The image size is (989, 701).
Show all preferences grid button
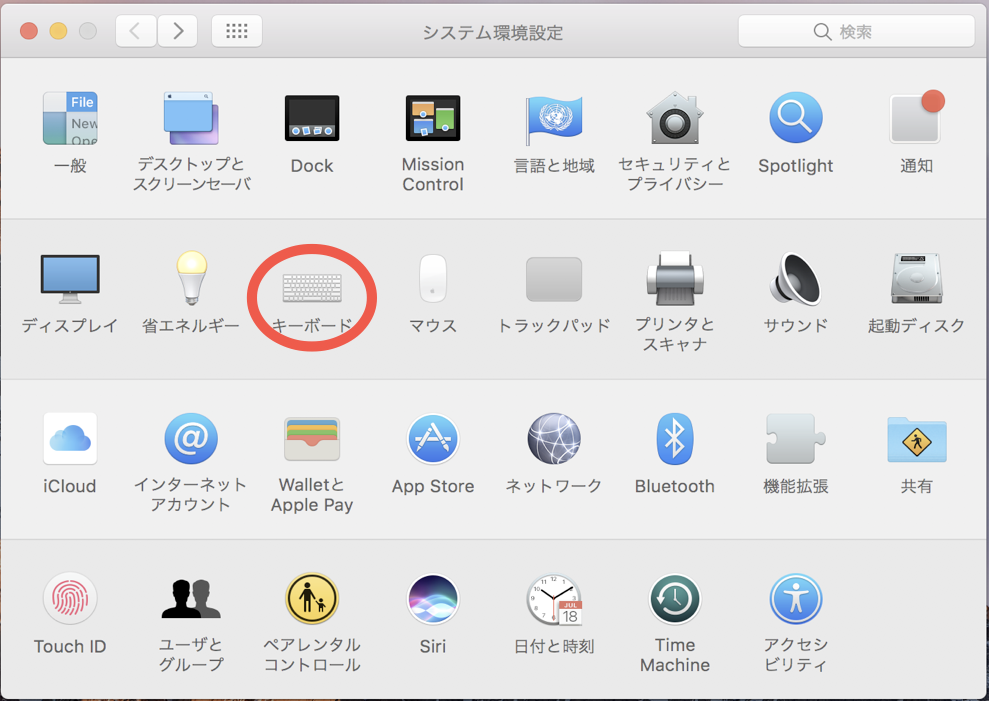point(237,31)
